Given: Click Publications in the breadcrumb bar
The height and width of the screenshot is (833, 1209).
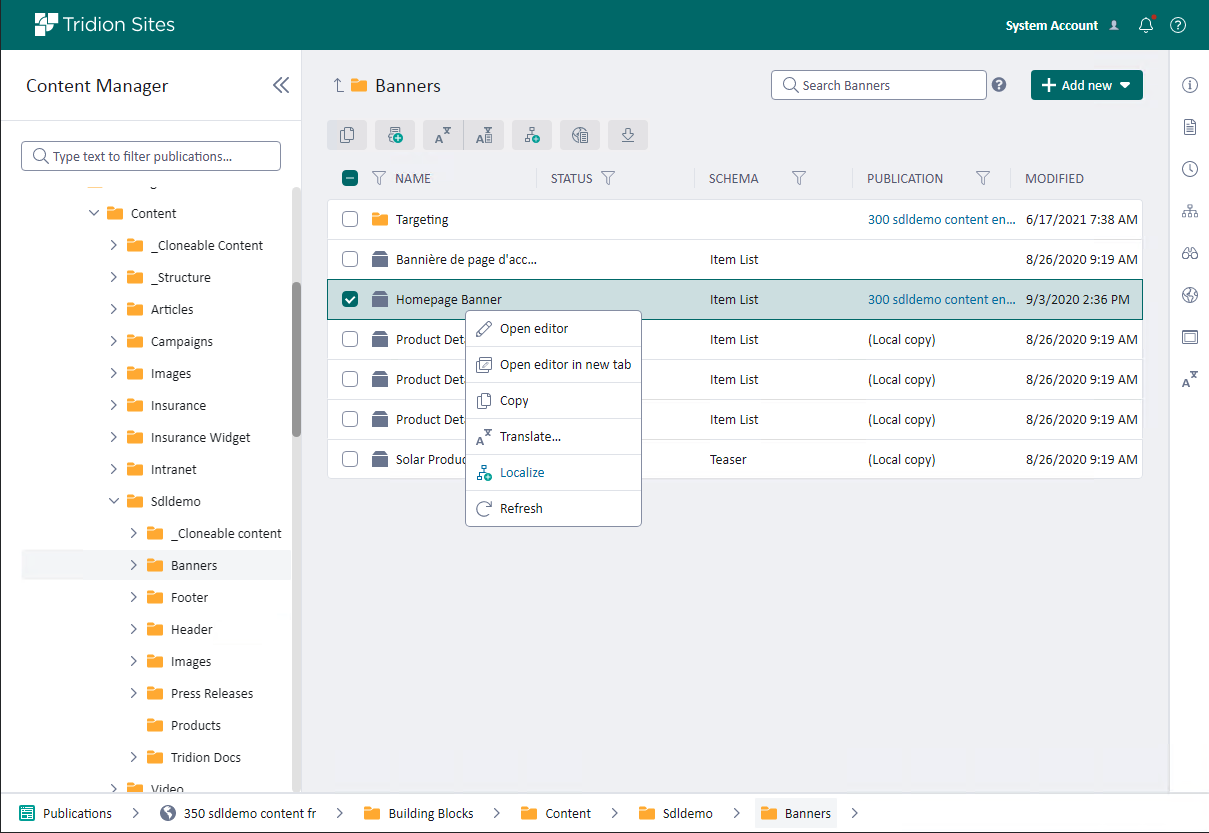Looking at the screenshot, I should (x=77, y=813).
